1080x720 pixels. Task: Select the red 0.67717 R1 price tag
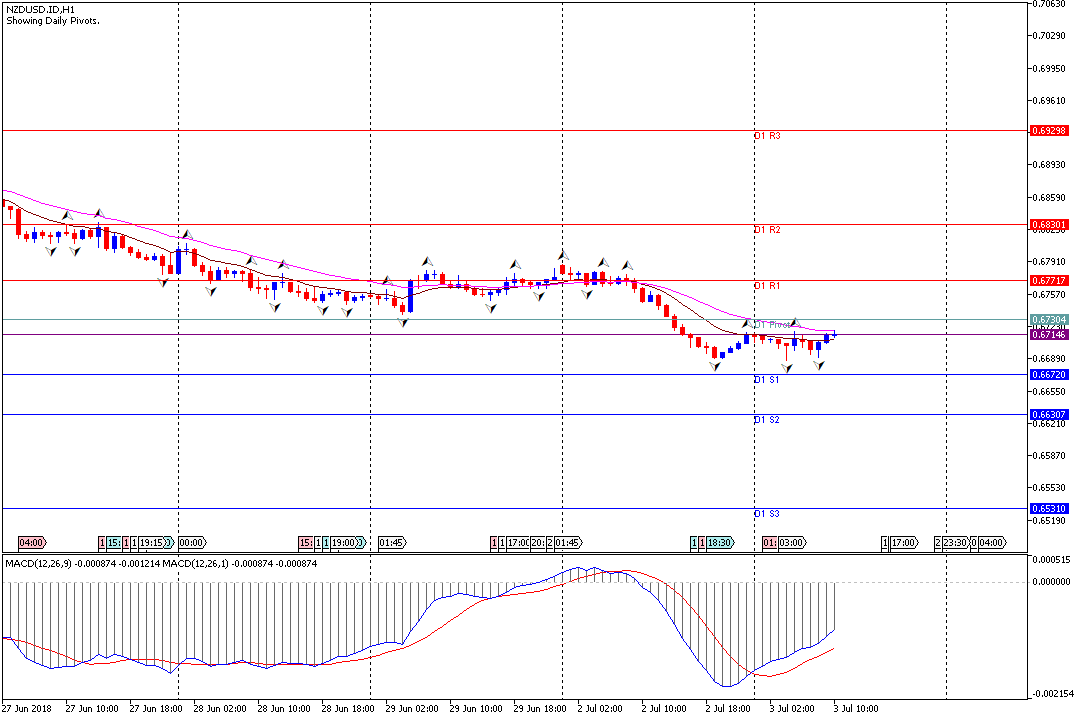pyautogui.click(x=1049, y=280)
